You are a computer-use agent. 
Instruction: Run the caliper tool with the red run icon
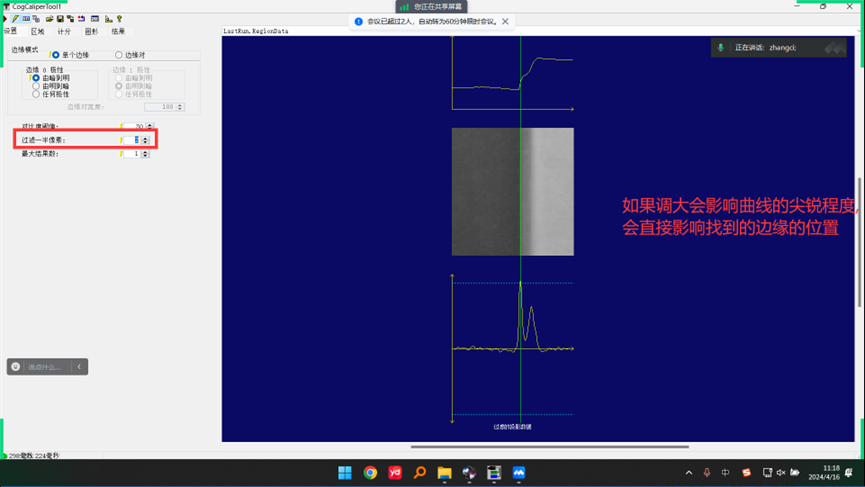point(4,19)
